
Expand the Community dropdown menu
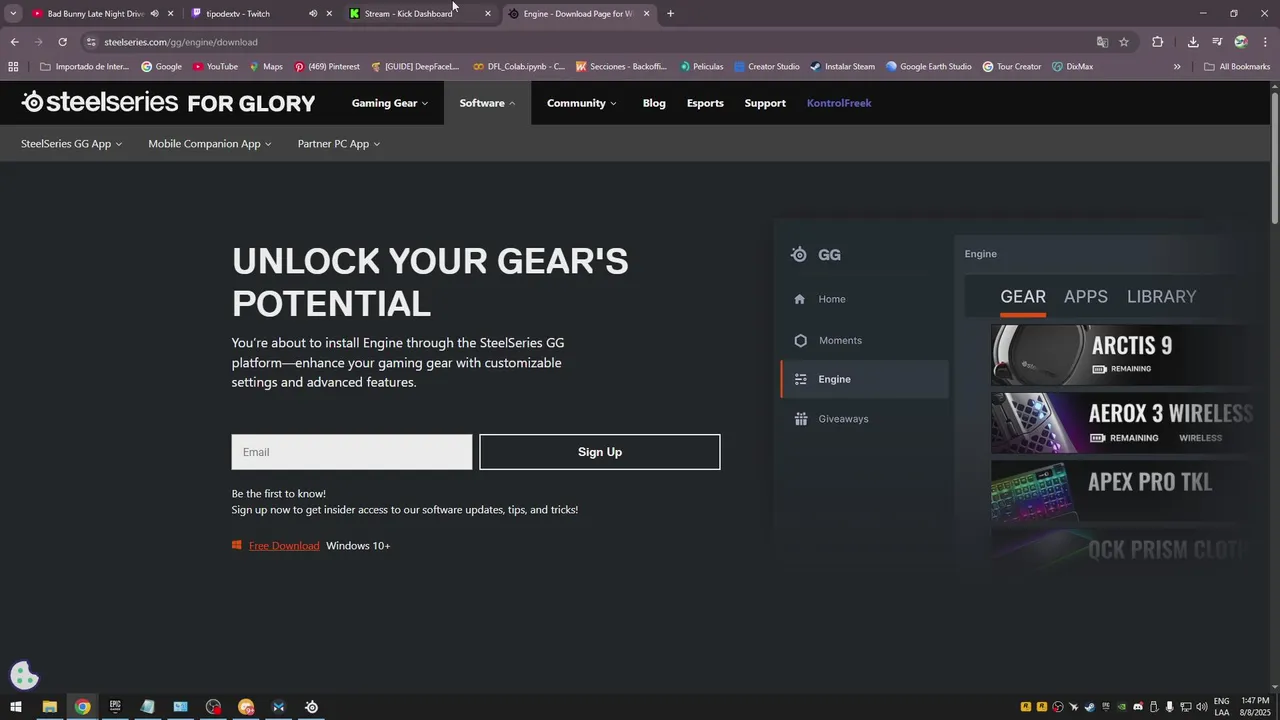point(581,103)
